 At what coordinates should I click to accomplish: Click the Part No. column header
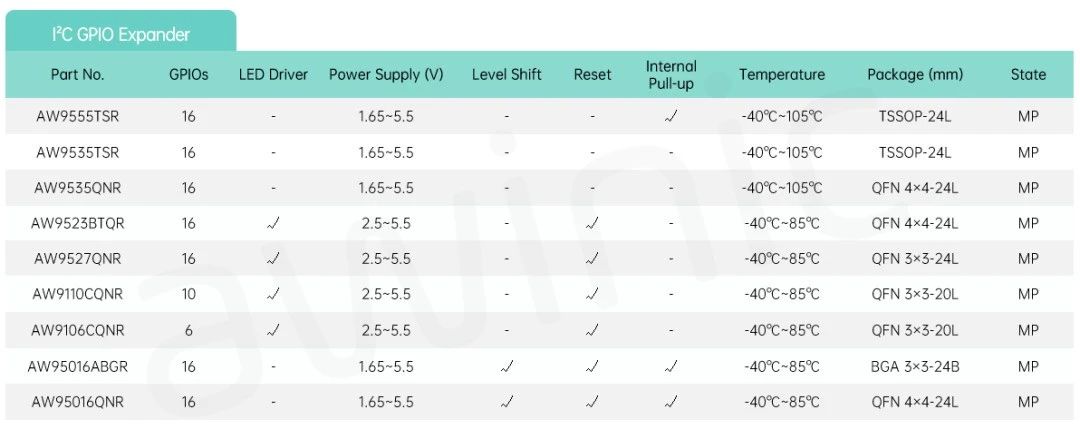pyautogui.click(x=77, y=74)
